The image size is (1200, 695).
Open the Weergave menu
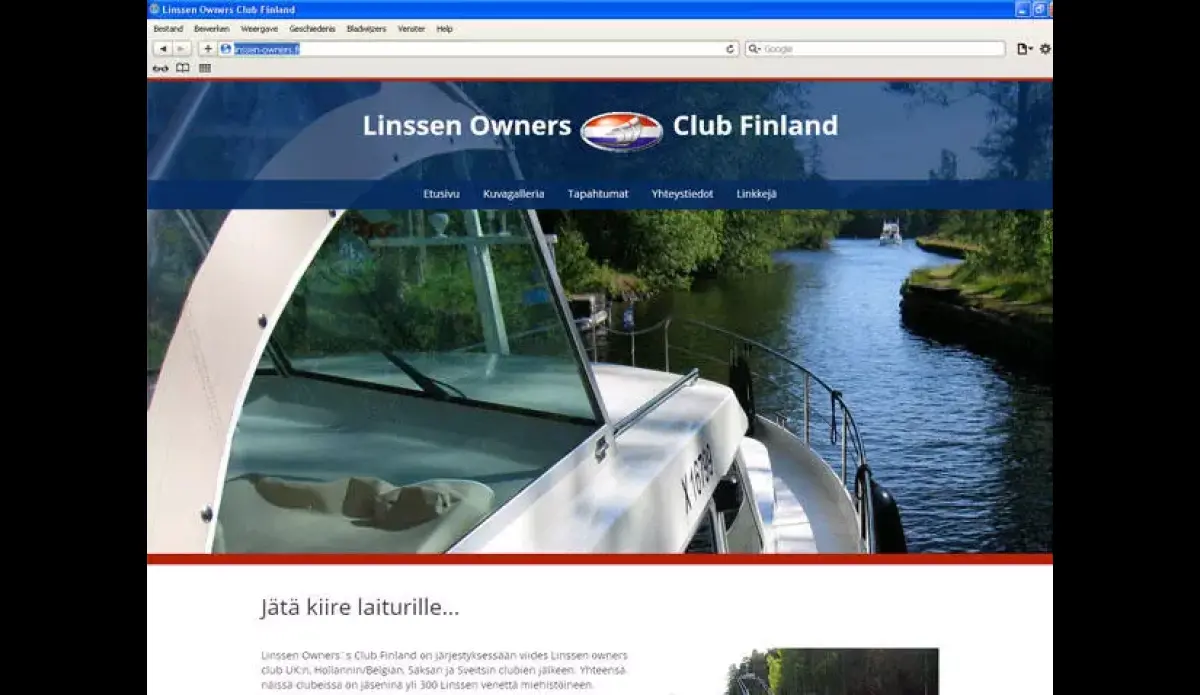point(259,29)
